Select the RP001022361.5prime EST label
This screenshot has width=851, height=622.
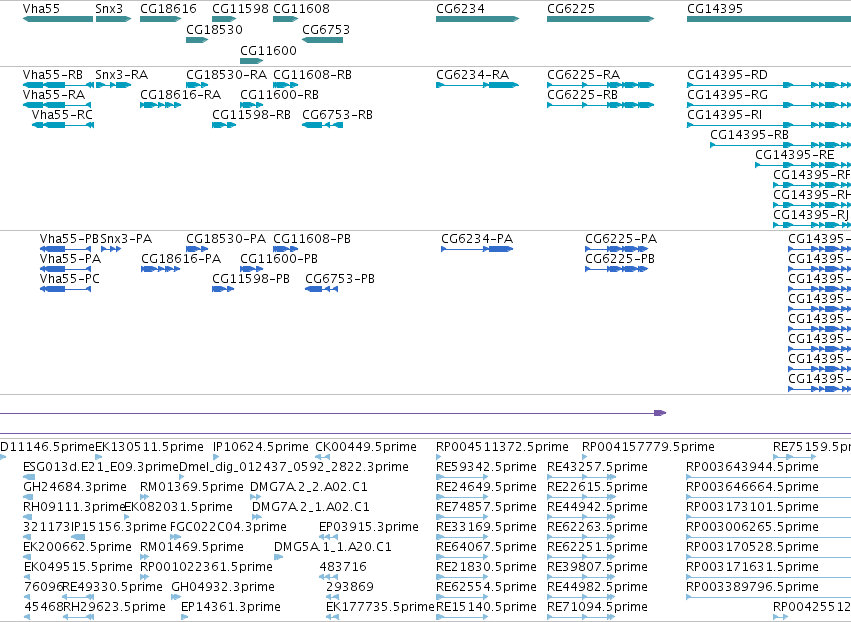206,568
